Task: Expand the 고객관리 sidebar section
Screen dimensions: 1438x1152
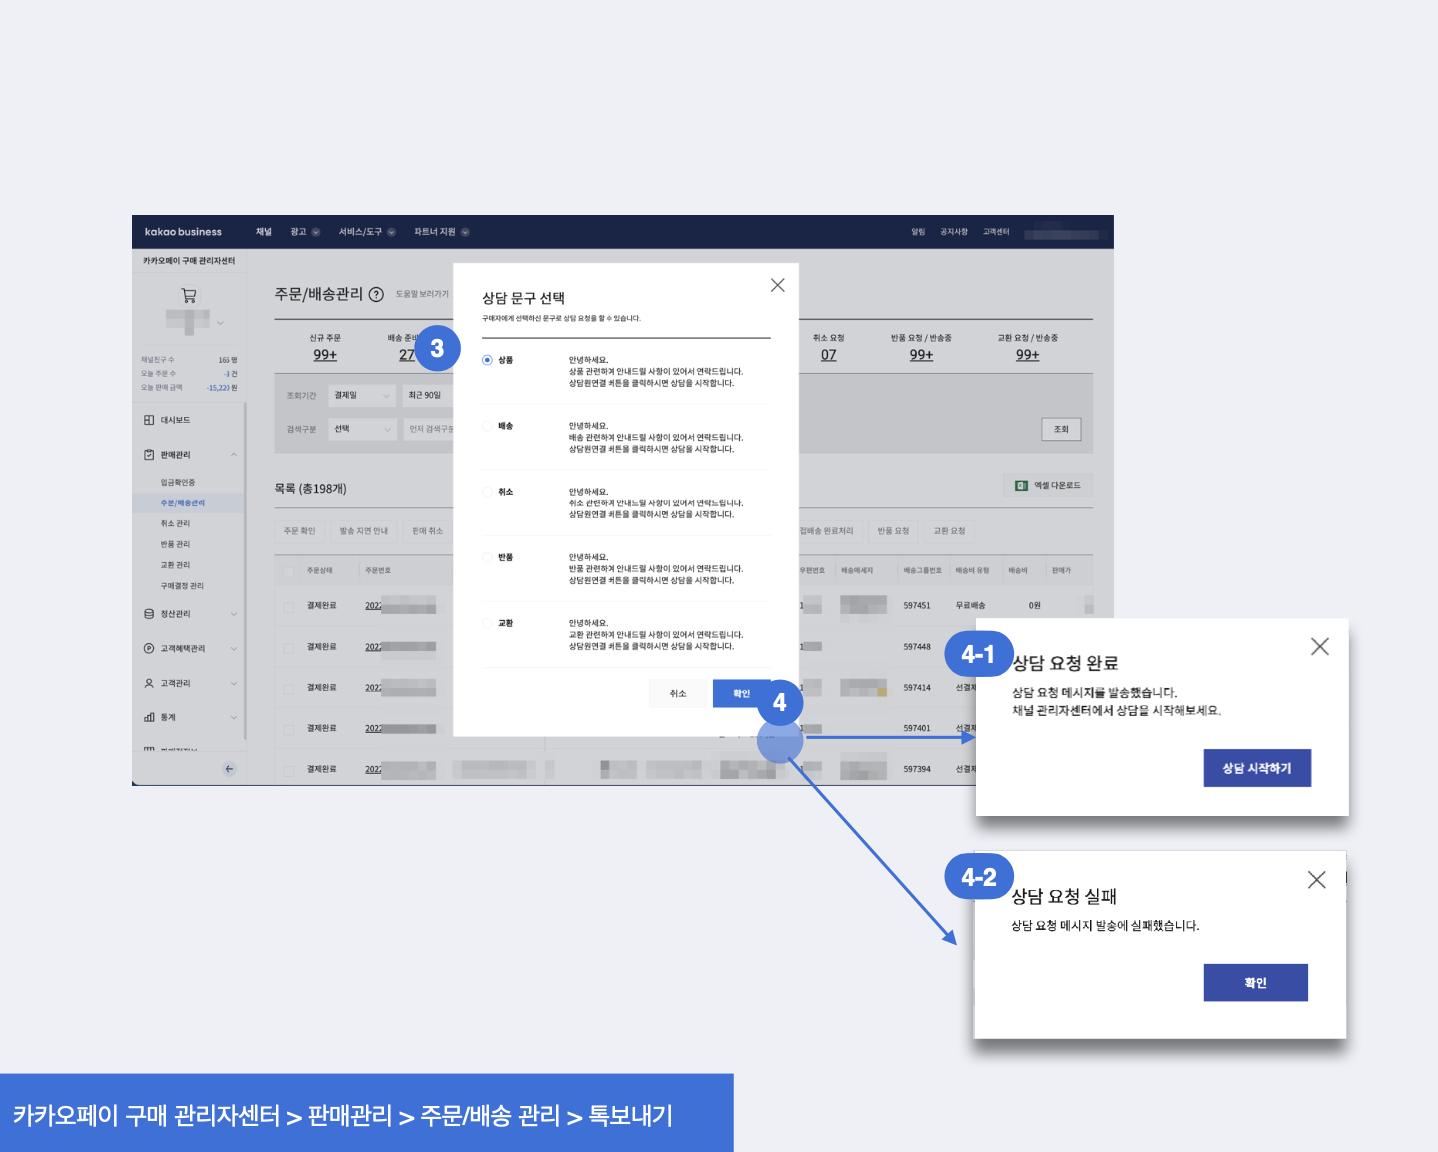Action: point(234,683)
